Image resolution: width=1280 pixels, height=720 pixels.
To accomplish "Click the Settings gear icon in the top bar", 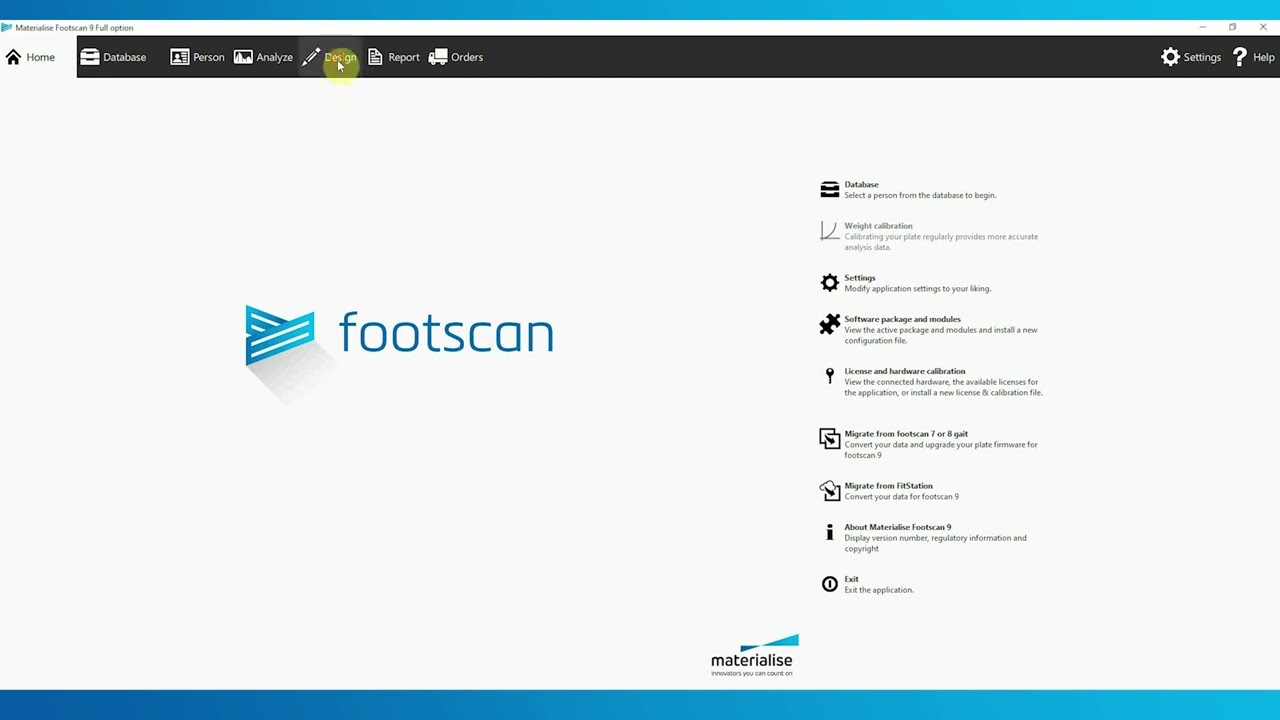I will point(1170,57).
